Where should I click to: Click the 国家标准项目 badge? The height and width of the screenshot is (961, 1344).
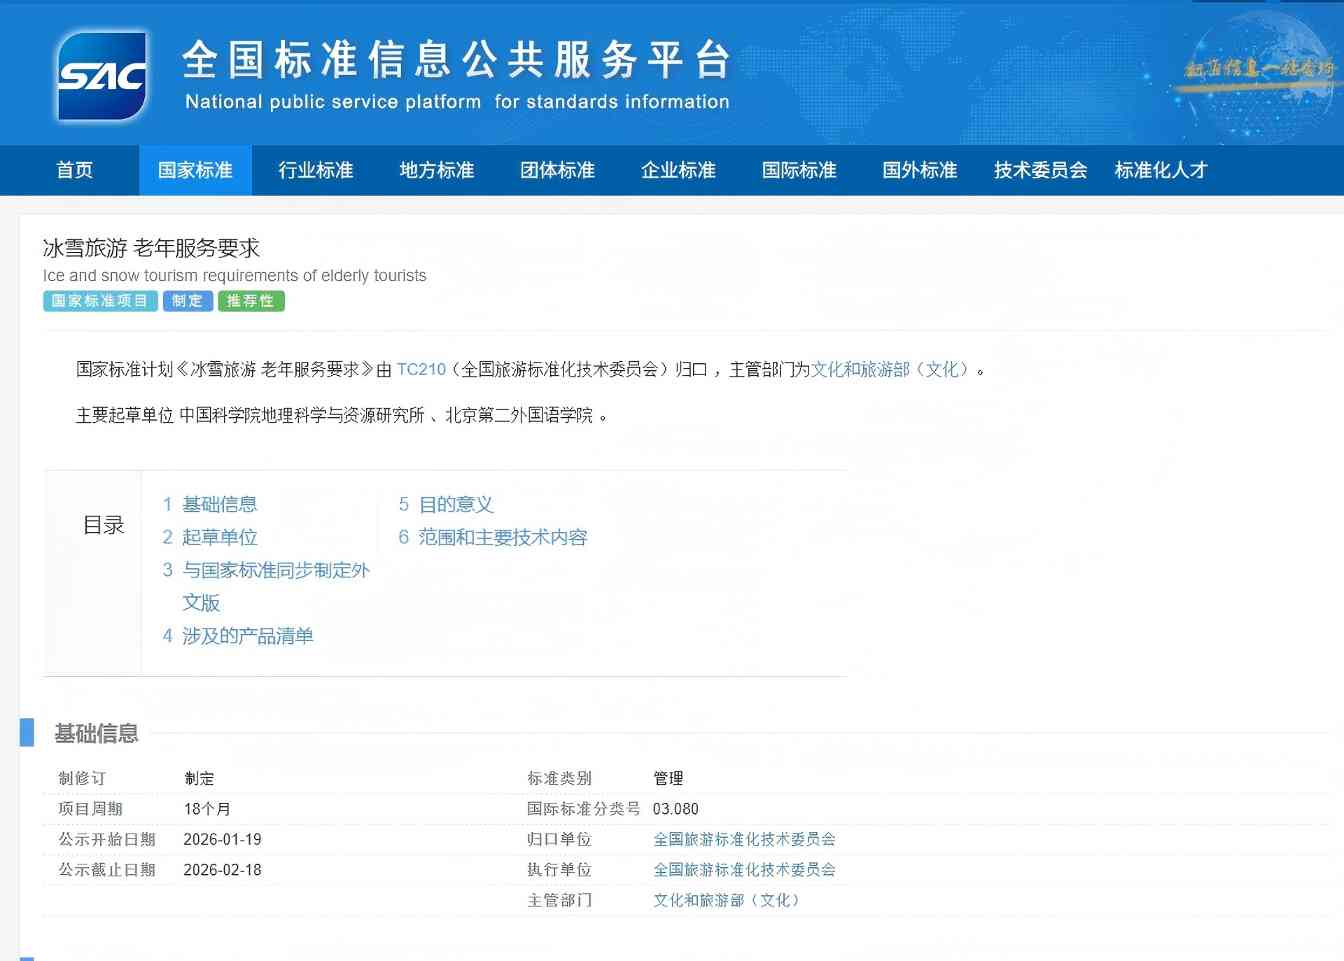tap(100, 301)
